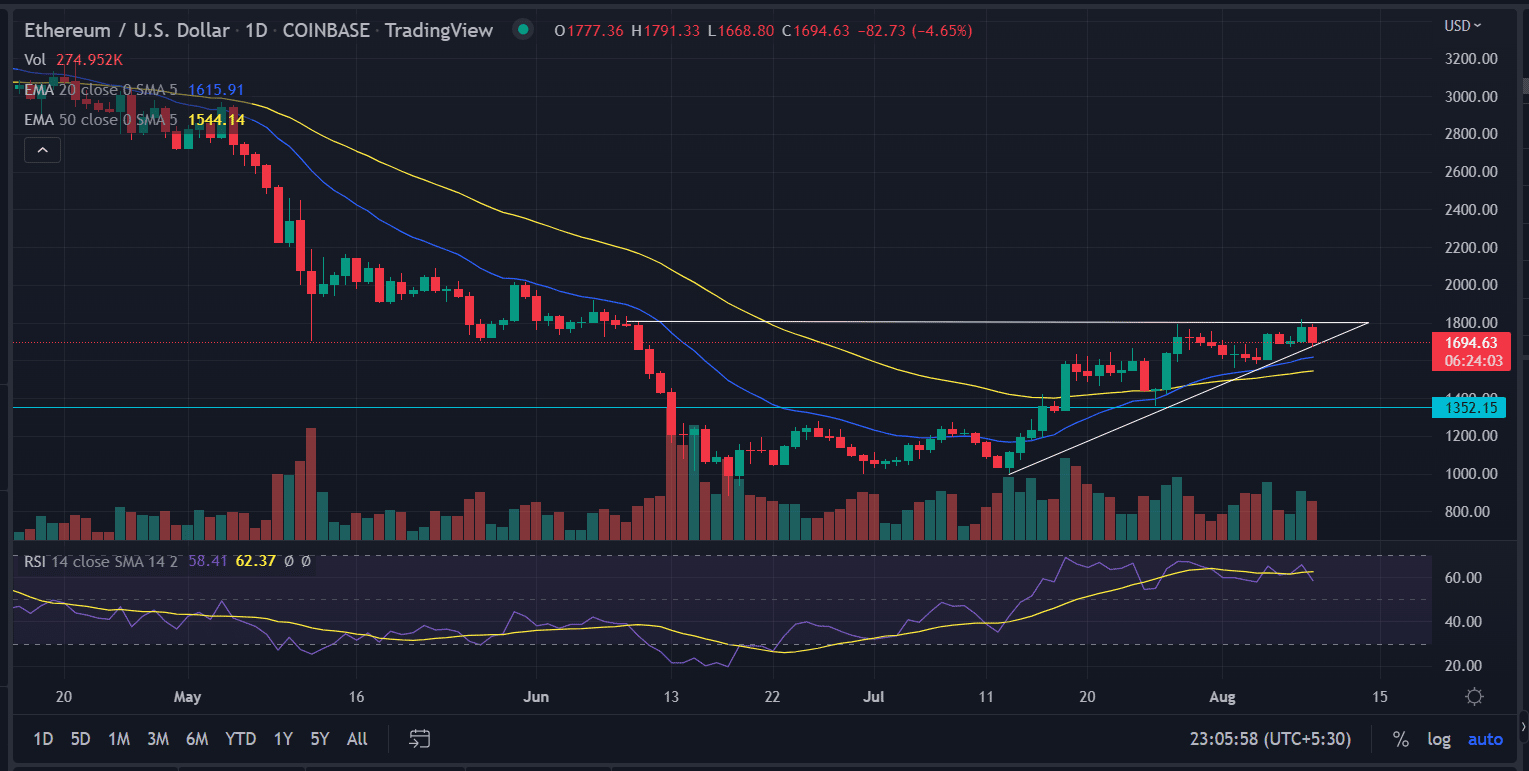Show All time range data

tap(357, 739)
